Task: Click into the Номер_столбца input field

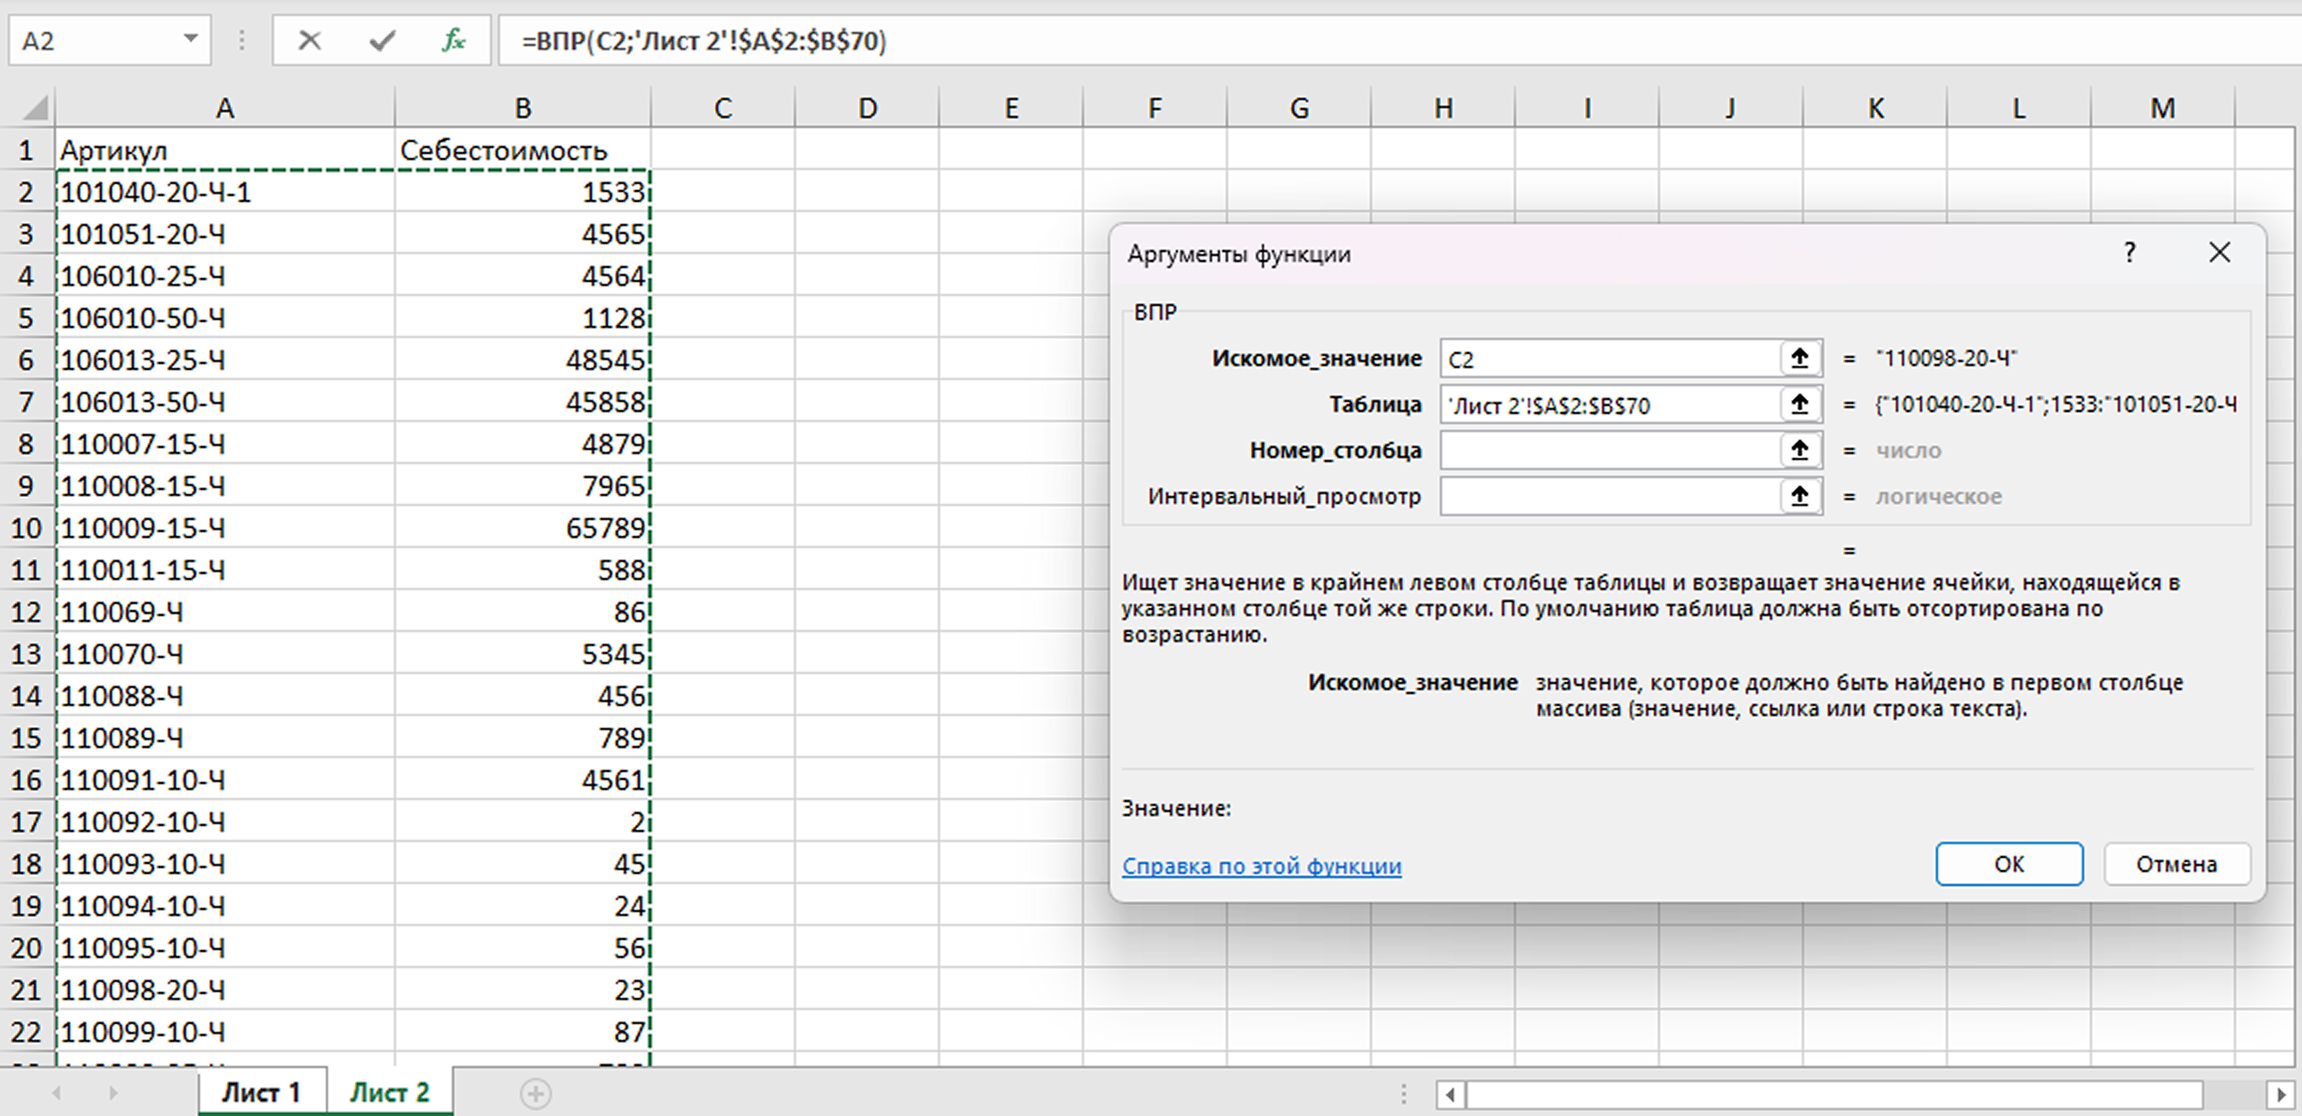Action: 1608,450
